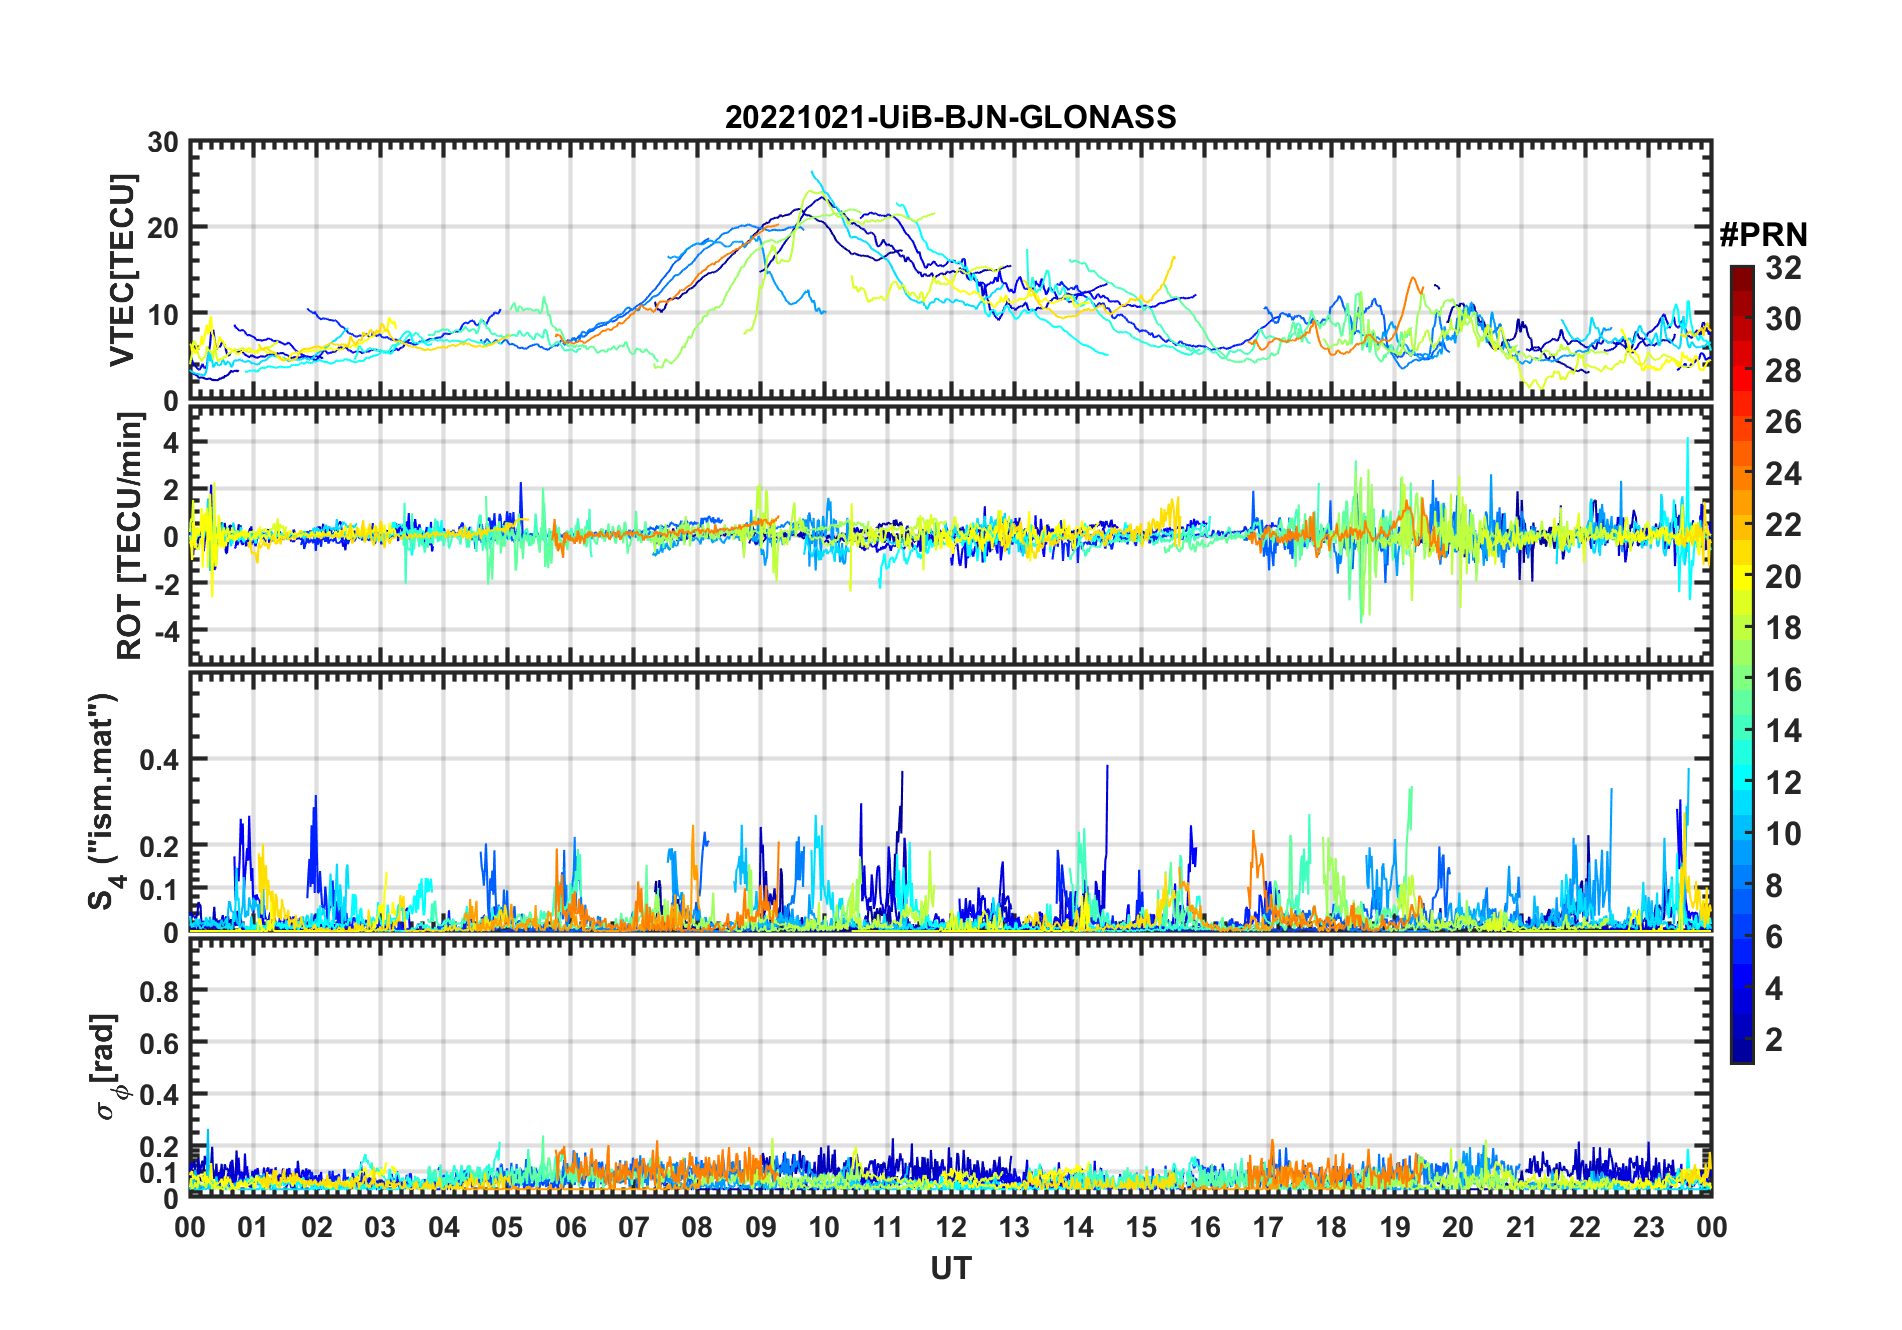The width and height of the screenshot is (1902, 1330).
Task: Click colorbar tick label 32
Action: click(x=1783, y=268)
